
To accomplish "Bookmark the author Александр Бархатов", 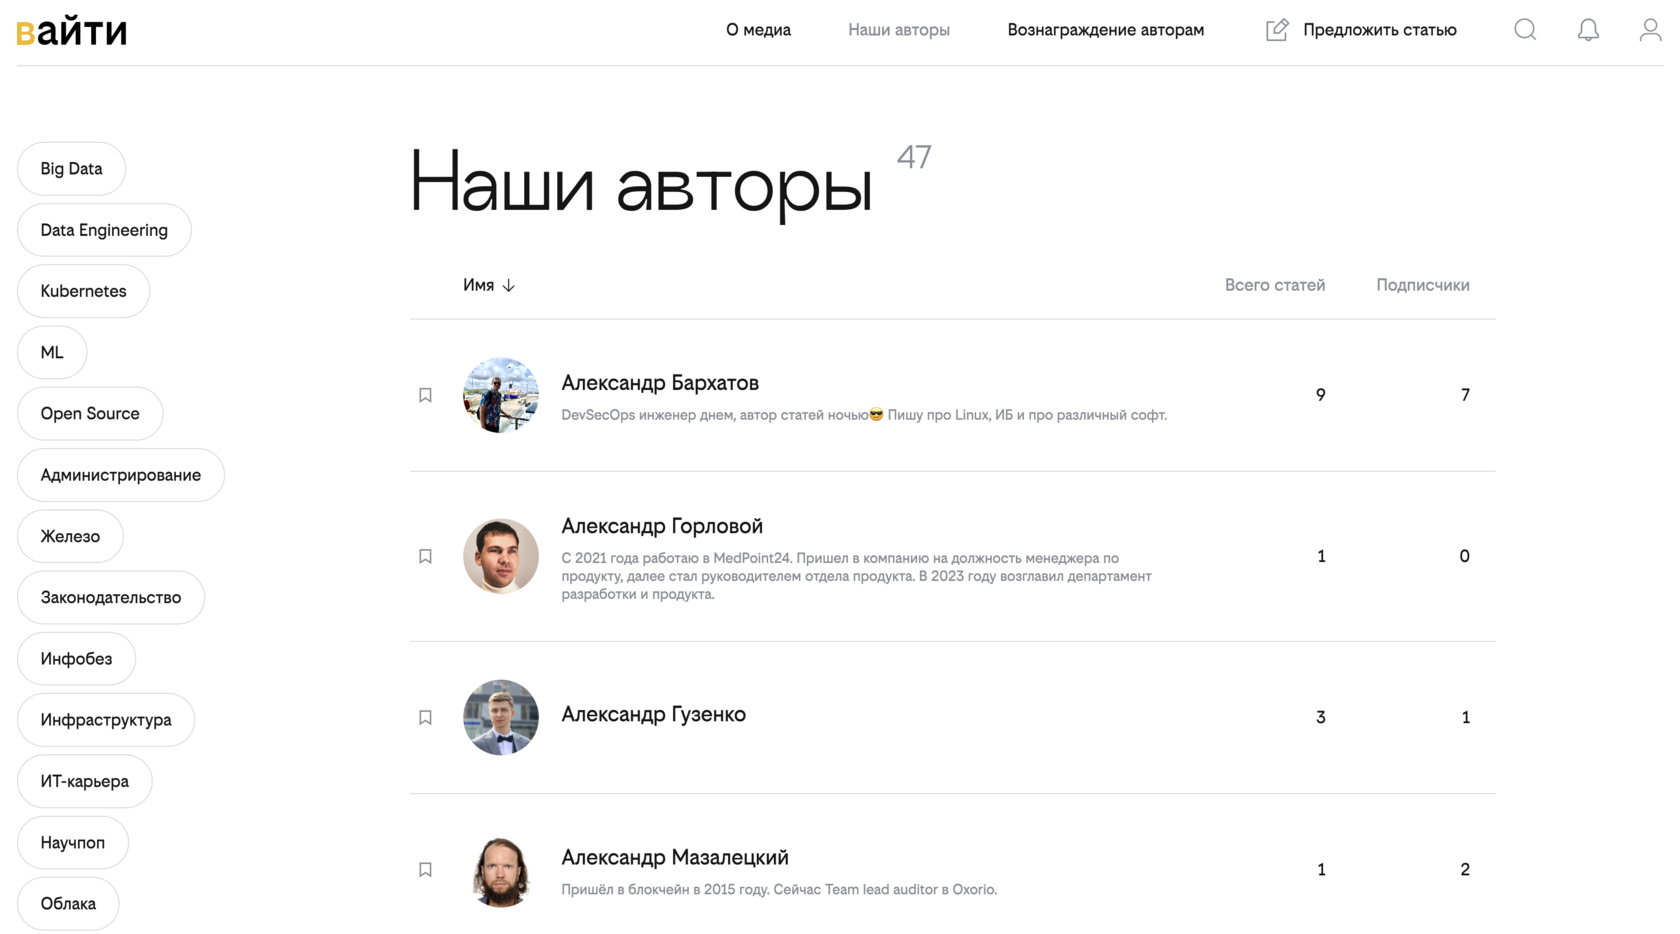I will (425, 395).
